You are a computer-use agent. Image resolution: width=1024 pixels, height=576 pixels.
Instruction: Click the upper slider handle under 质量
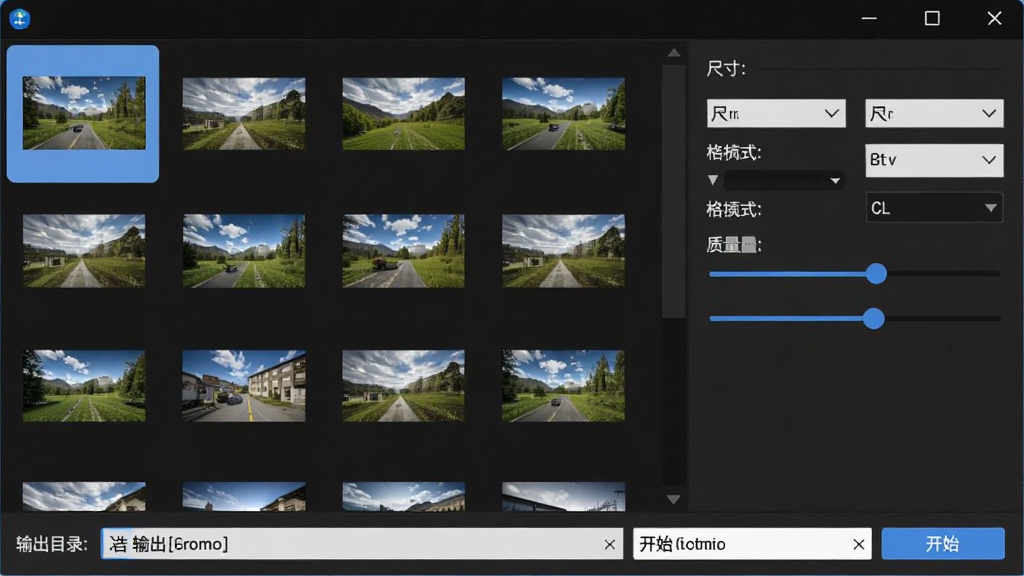pos(876,274)
